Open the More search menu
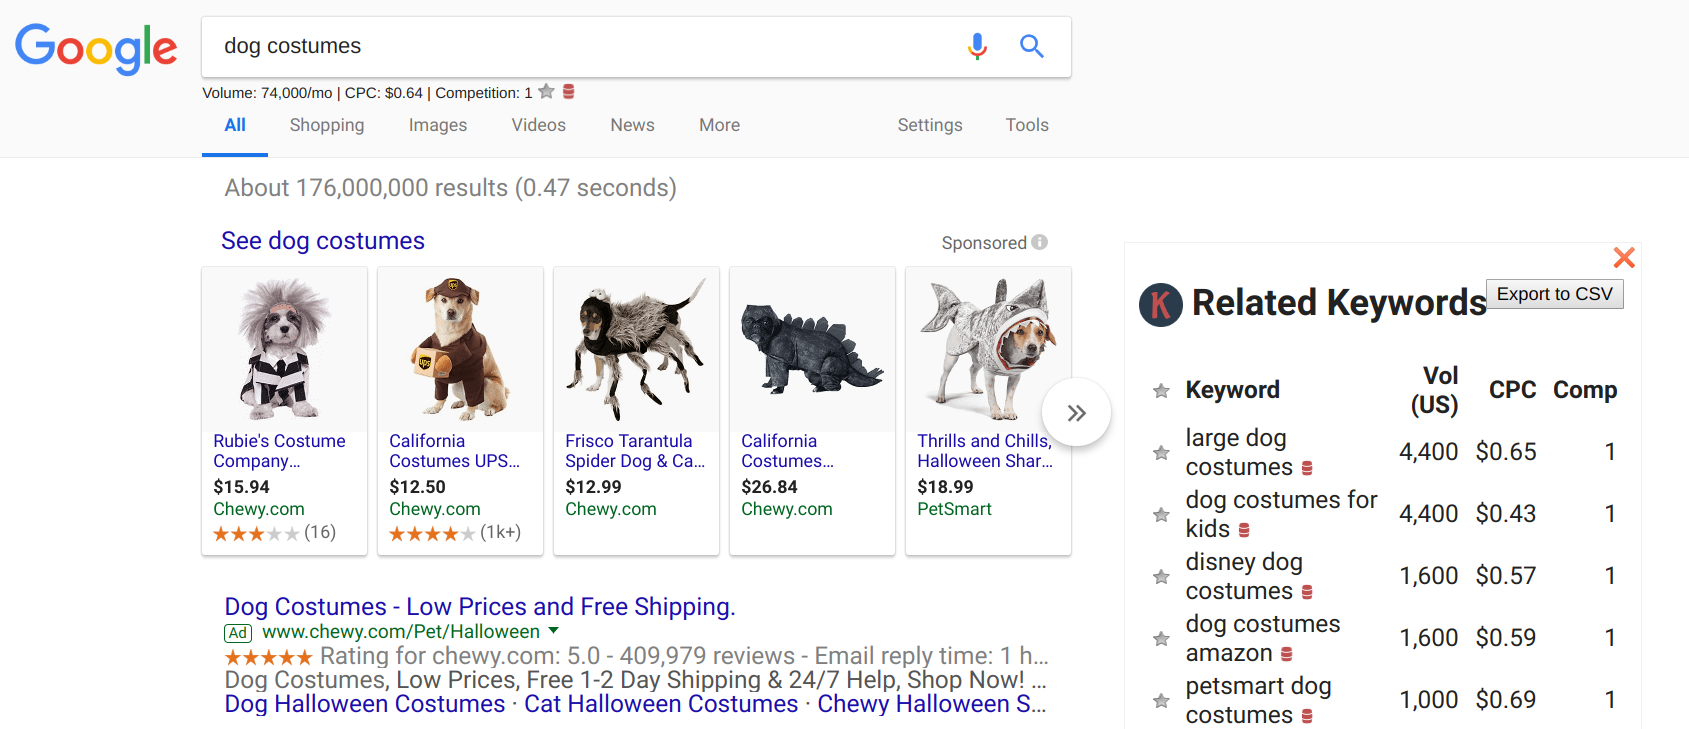 719,125
